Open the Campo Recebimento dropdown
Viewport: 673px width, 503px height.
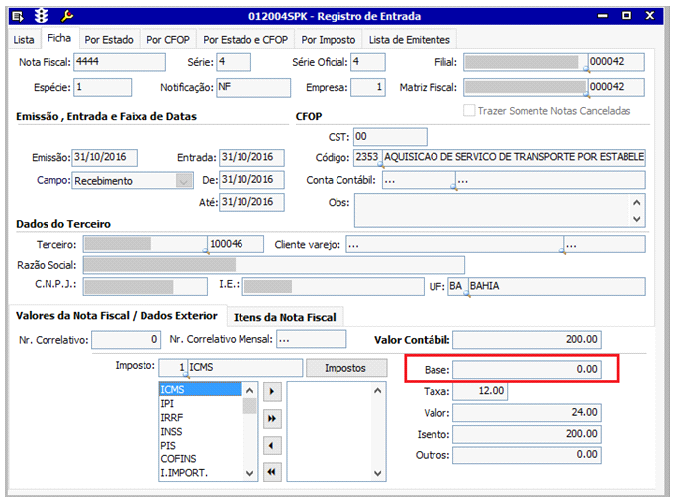tap(183, 181)
